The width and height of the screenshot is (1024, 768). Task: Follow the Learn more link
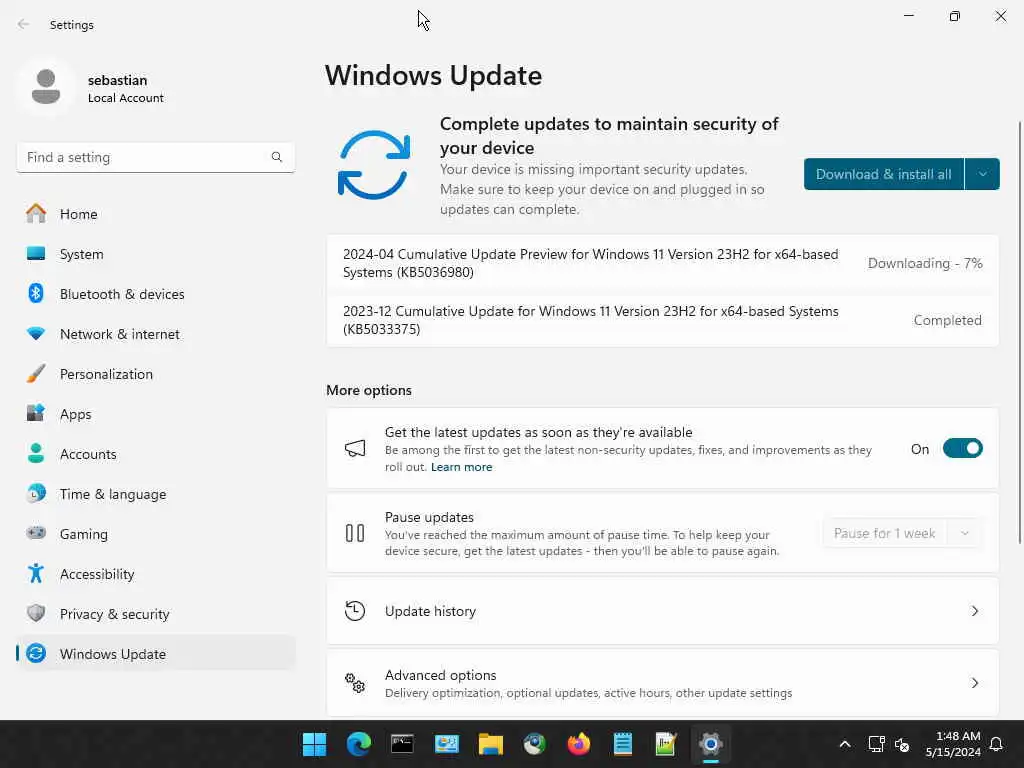[461, 467]
